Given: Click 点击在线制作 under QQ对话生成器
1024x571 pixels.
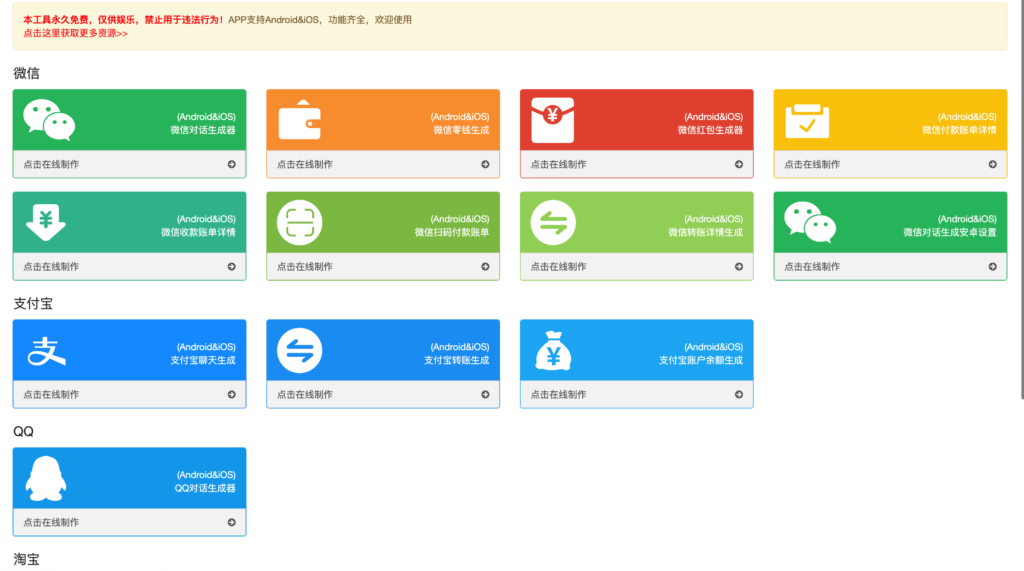Looking at the screenshot, I should [x=51, y=523].
